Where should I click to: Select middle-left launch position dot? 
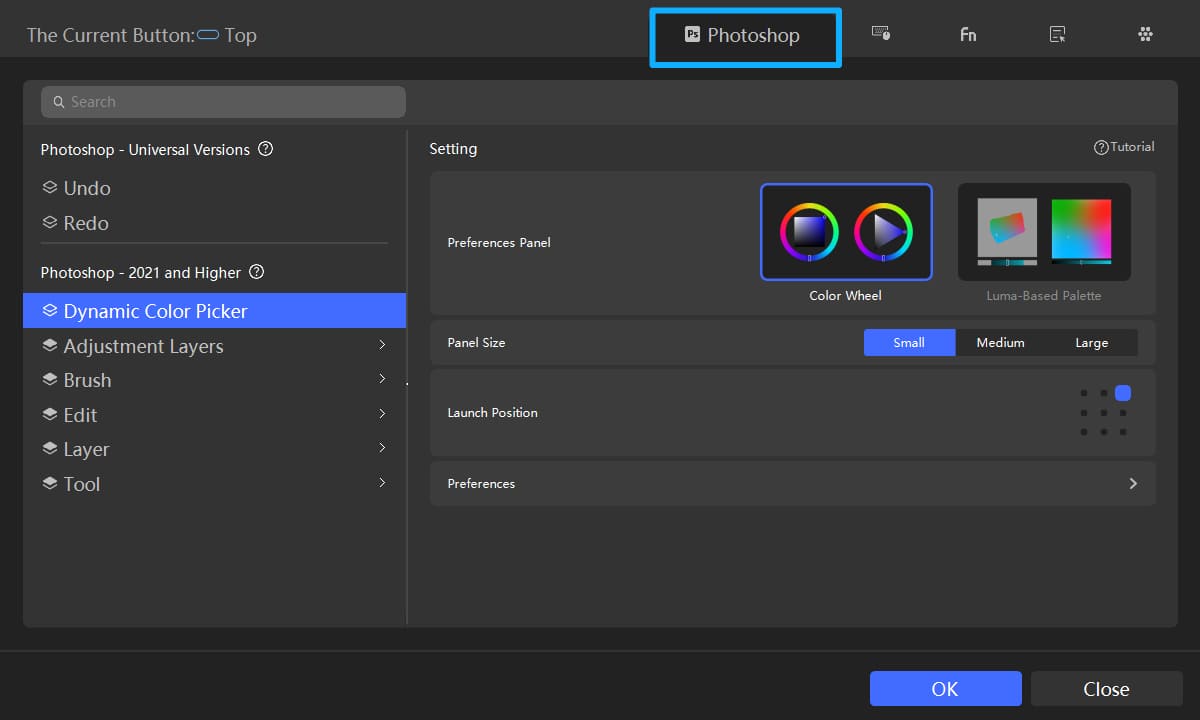[x=1084, y=413]
